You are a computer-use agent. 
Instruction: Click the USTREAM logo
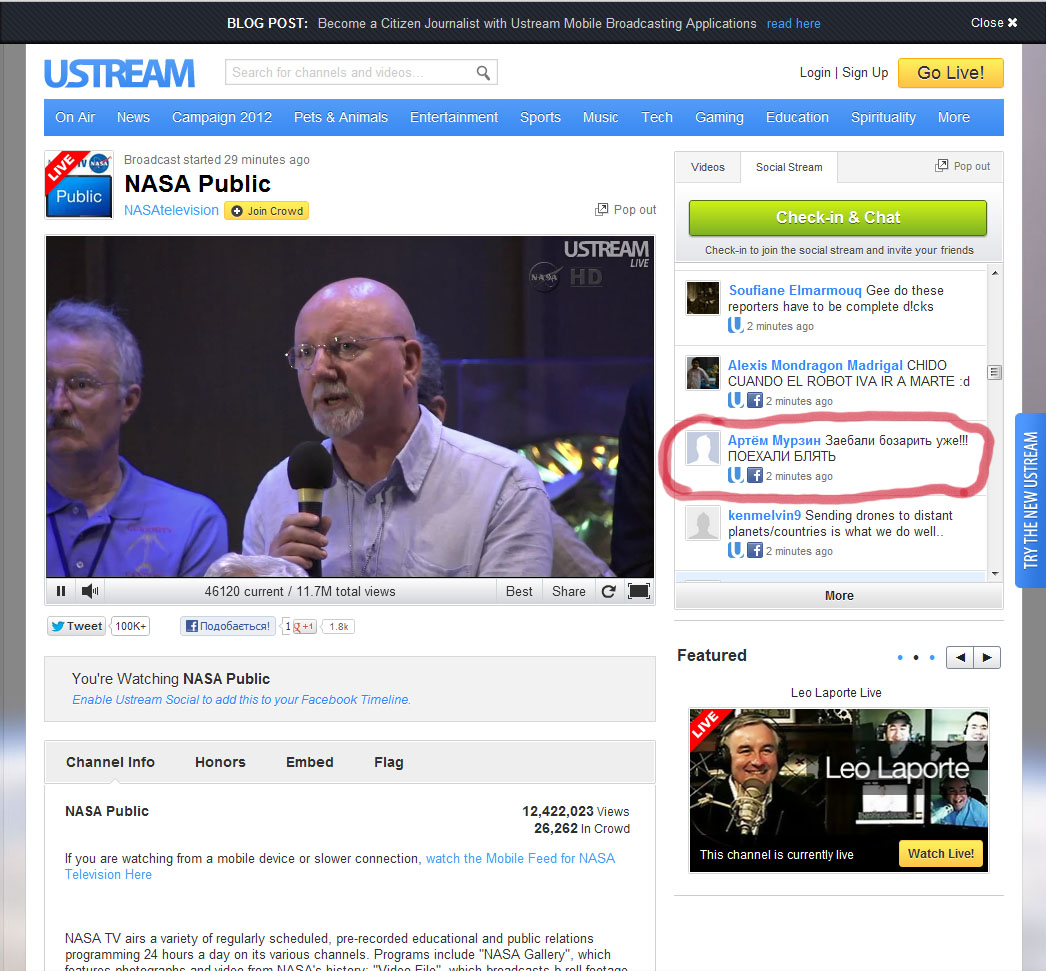point(119,73)
